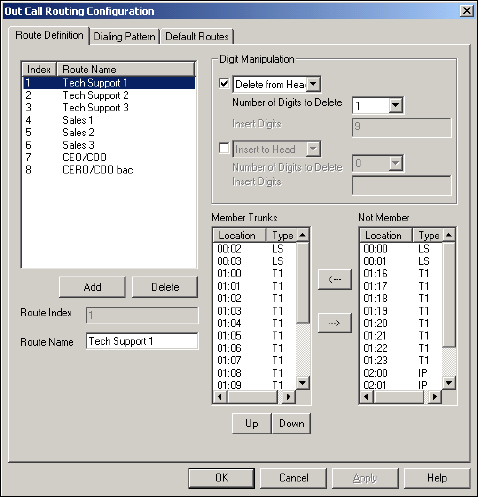Open the Default Routes tab

tap(197, 36)
